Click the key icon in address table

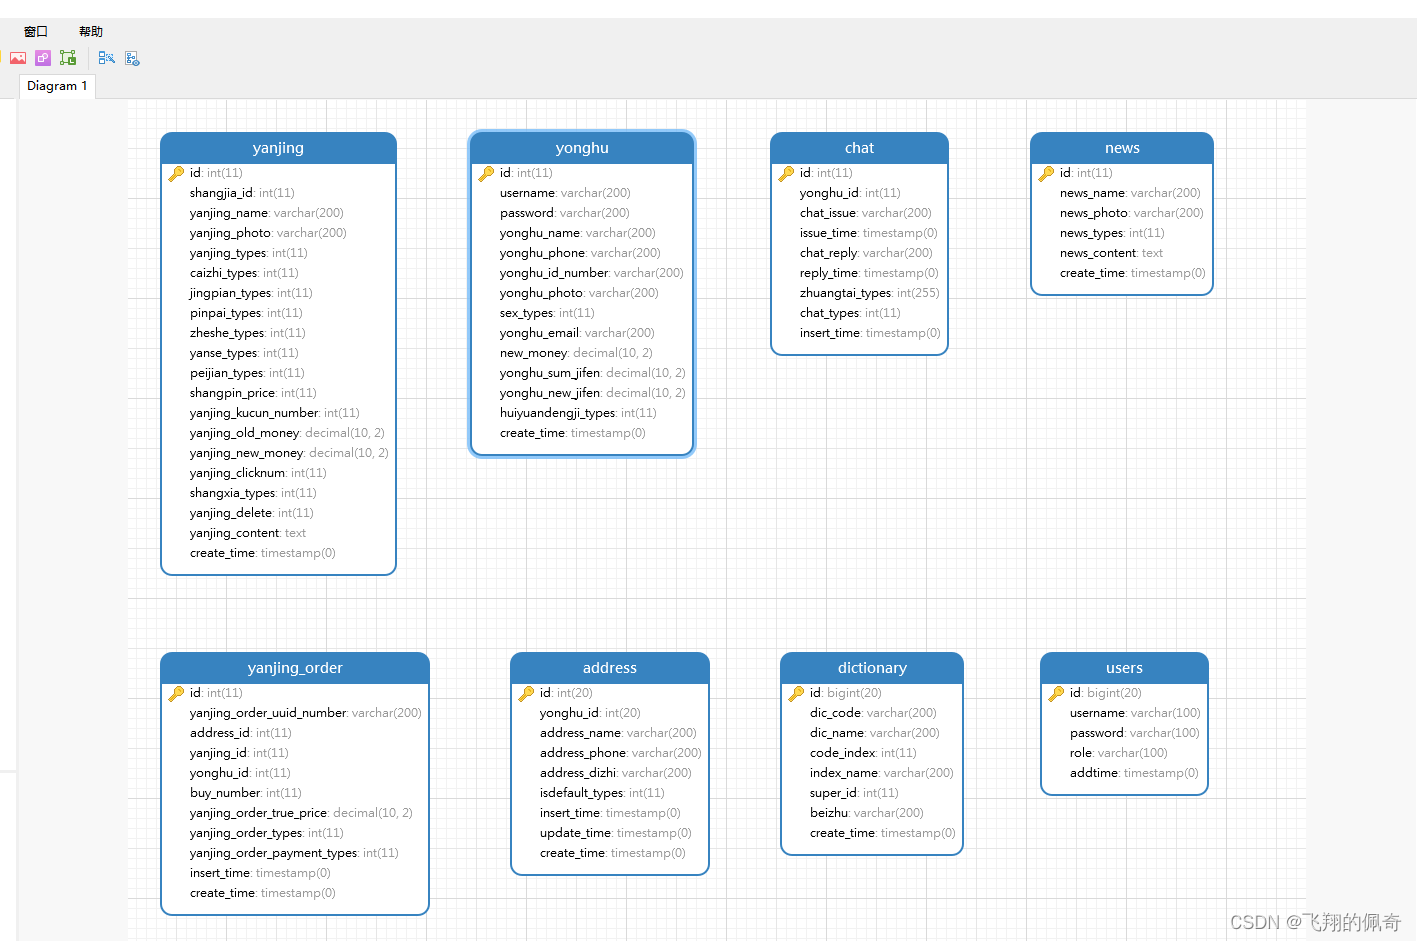tap(526, 693)
